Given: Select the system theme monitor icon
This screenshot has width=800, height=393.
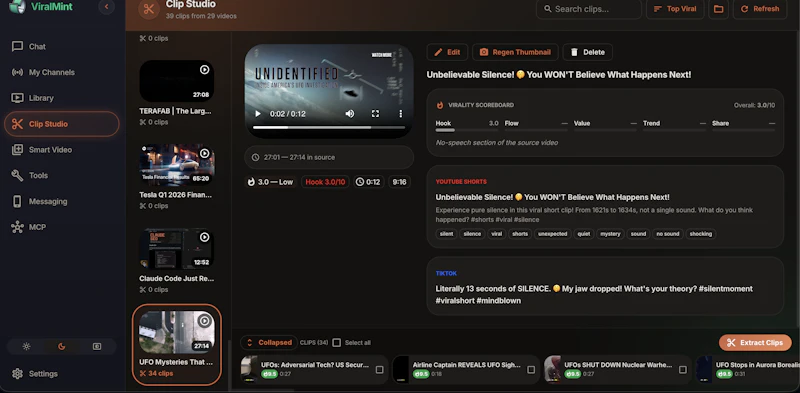Looking at the screenshot, I should [97, 347].
